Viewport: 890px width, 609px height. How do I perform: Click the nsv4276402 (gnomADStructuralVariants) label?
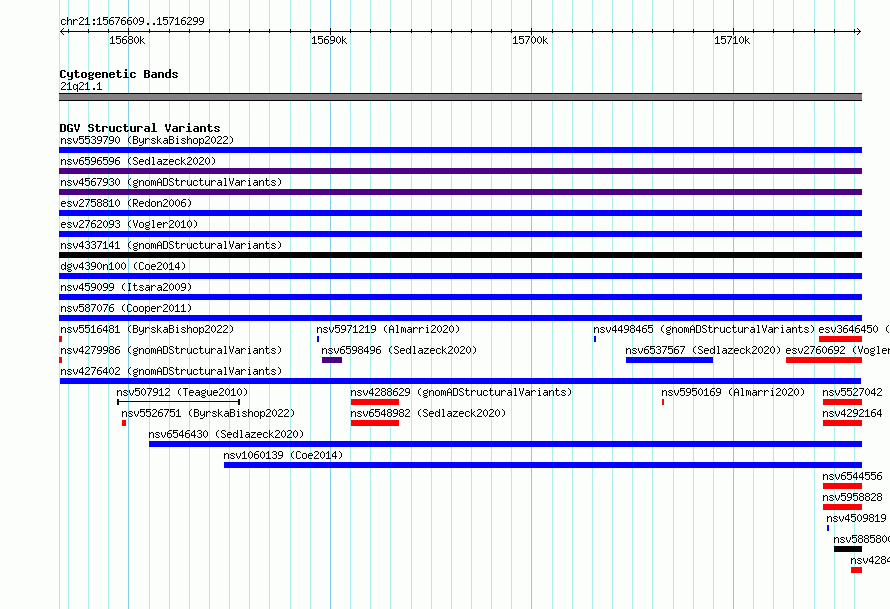pyautogui.click(x=171, y=371)
